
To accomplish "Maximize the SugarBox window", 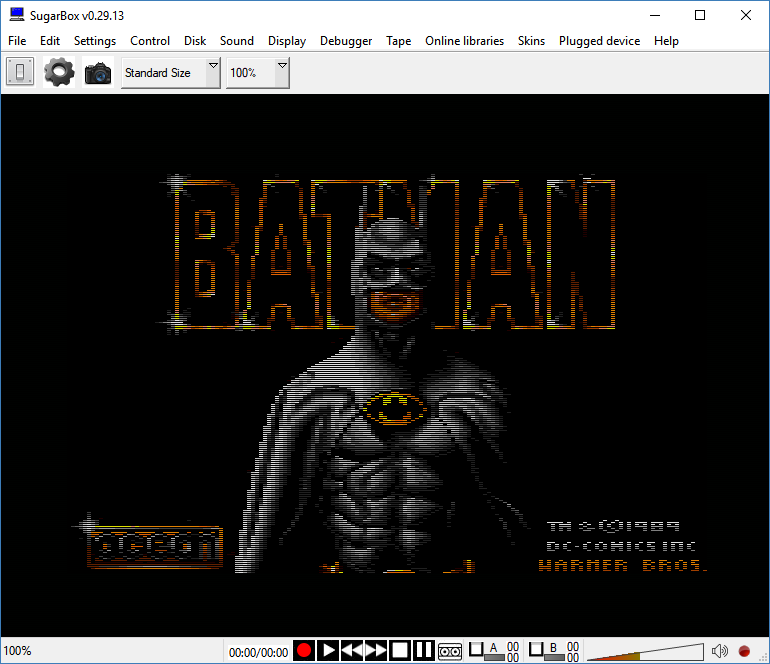I will tap(700, 15).
